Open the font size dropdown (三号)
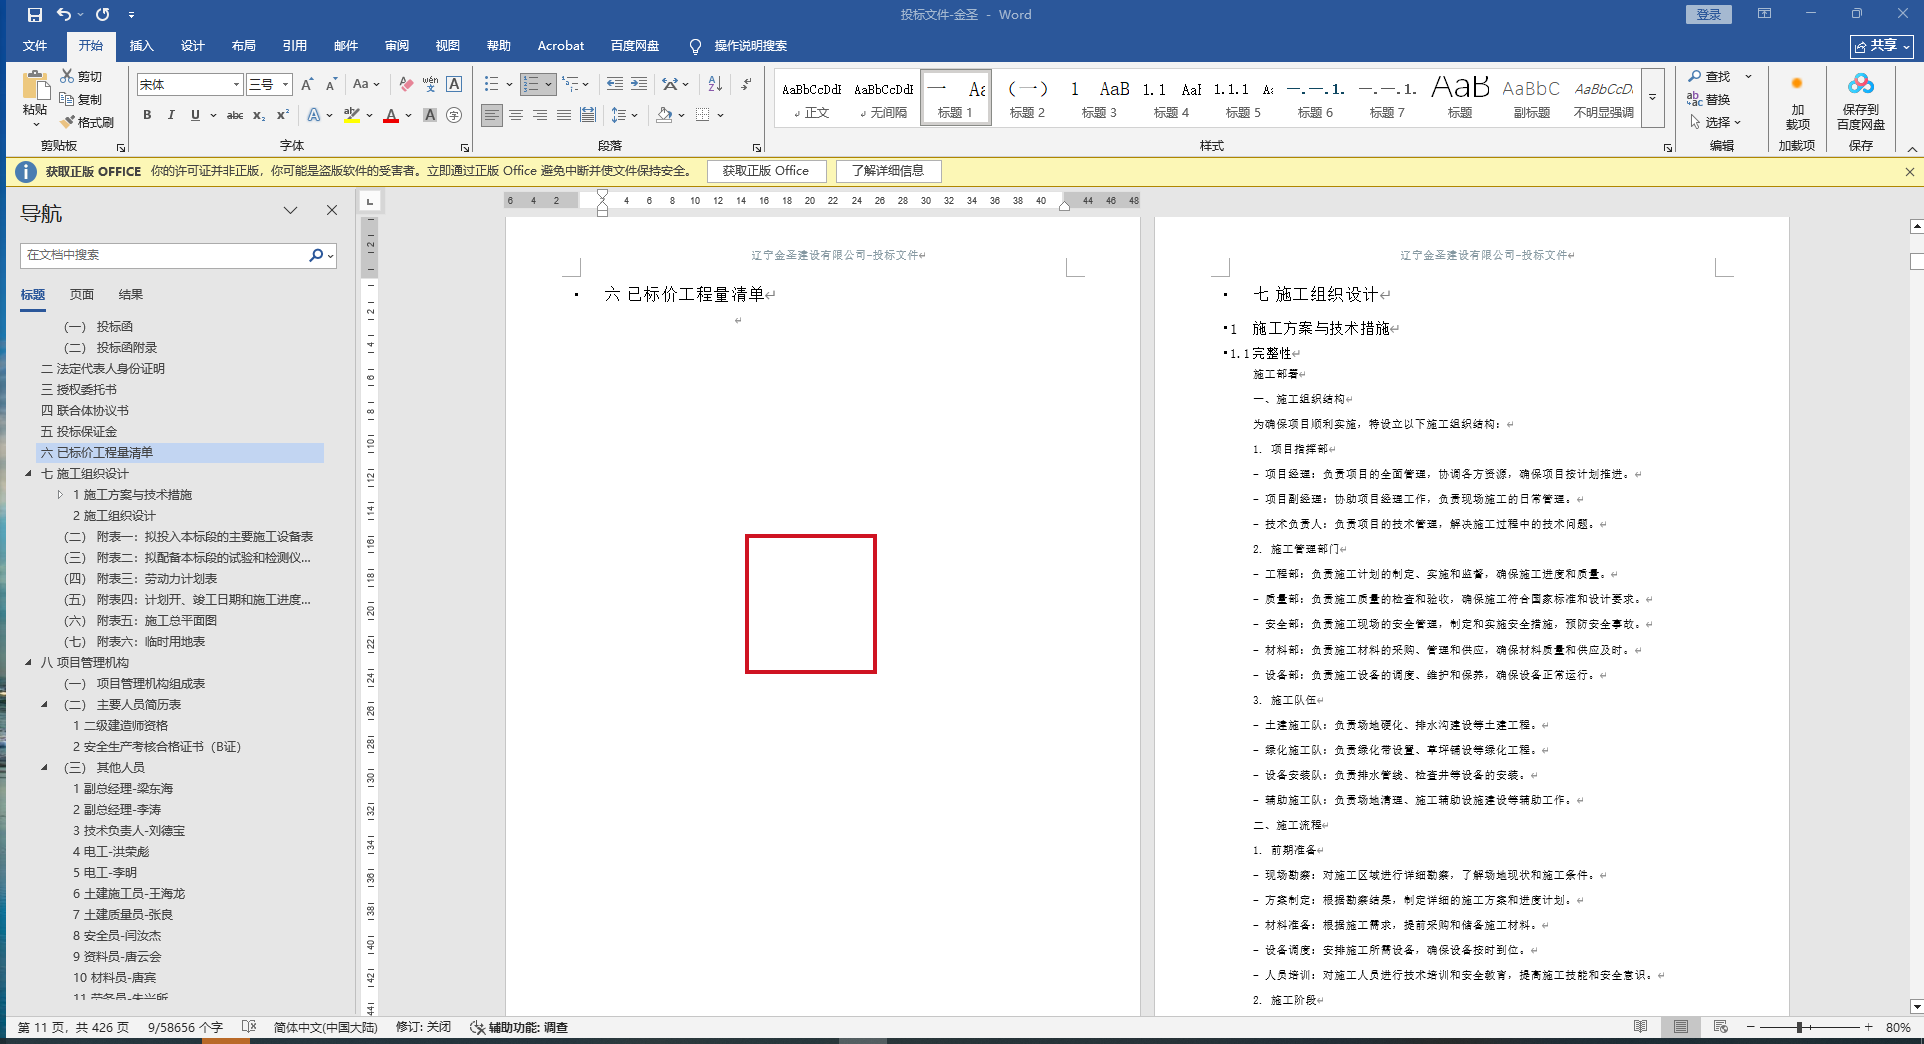 (x=285, y=84)
